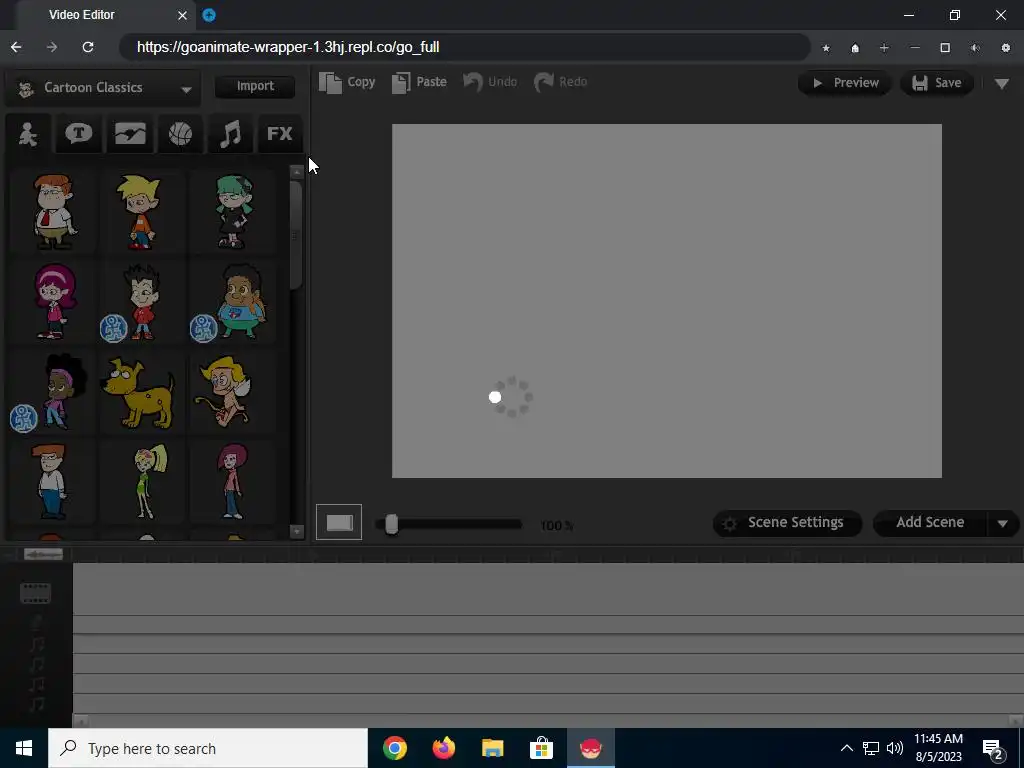Open the Backgrounds tab
Image resolution: width=1024 pixels, height=768 pixels.
tap(129, 134)
